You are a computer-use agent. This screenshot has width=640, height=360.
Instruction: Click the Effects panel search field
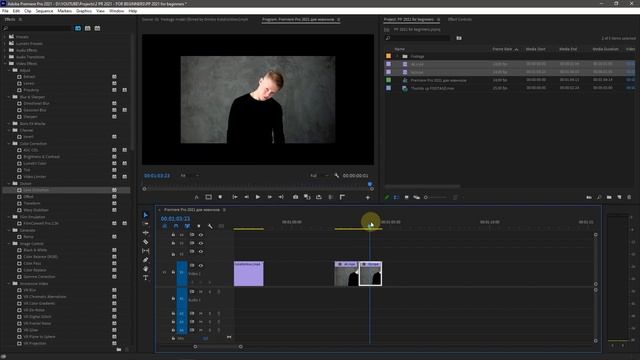click(x=38, y=28)
